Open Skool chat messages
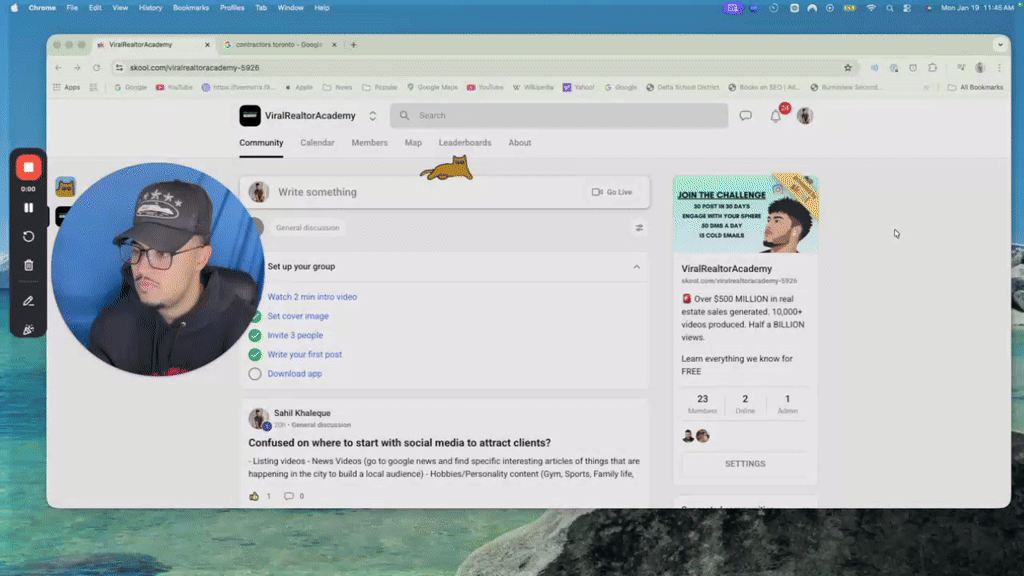Viewport: 1024px width, 576px height. (746, 115)
